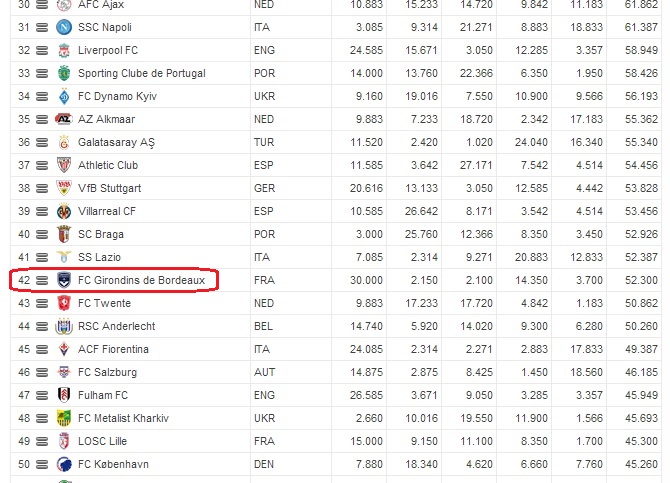
Task: Click the FC Dynamo Kyiv crest icon
Action: point(64,97)
